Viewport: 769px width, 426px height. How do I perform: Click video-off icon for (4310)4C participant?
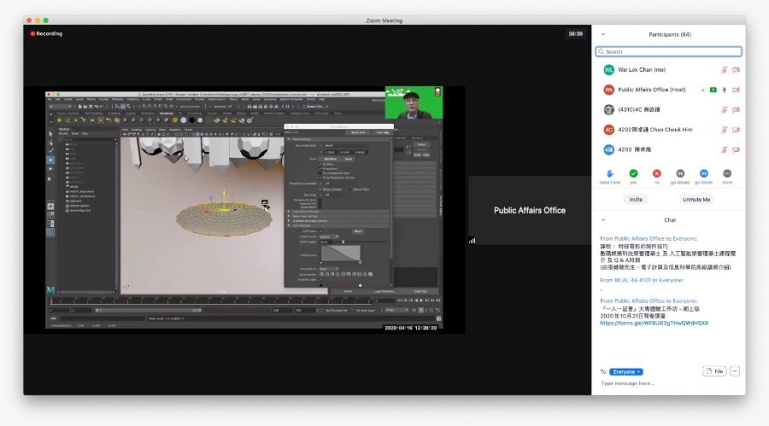[736, 110]
